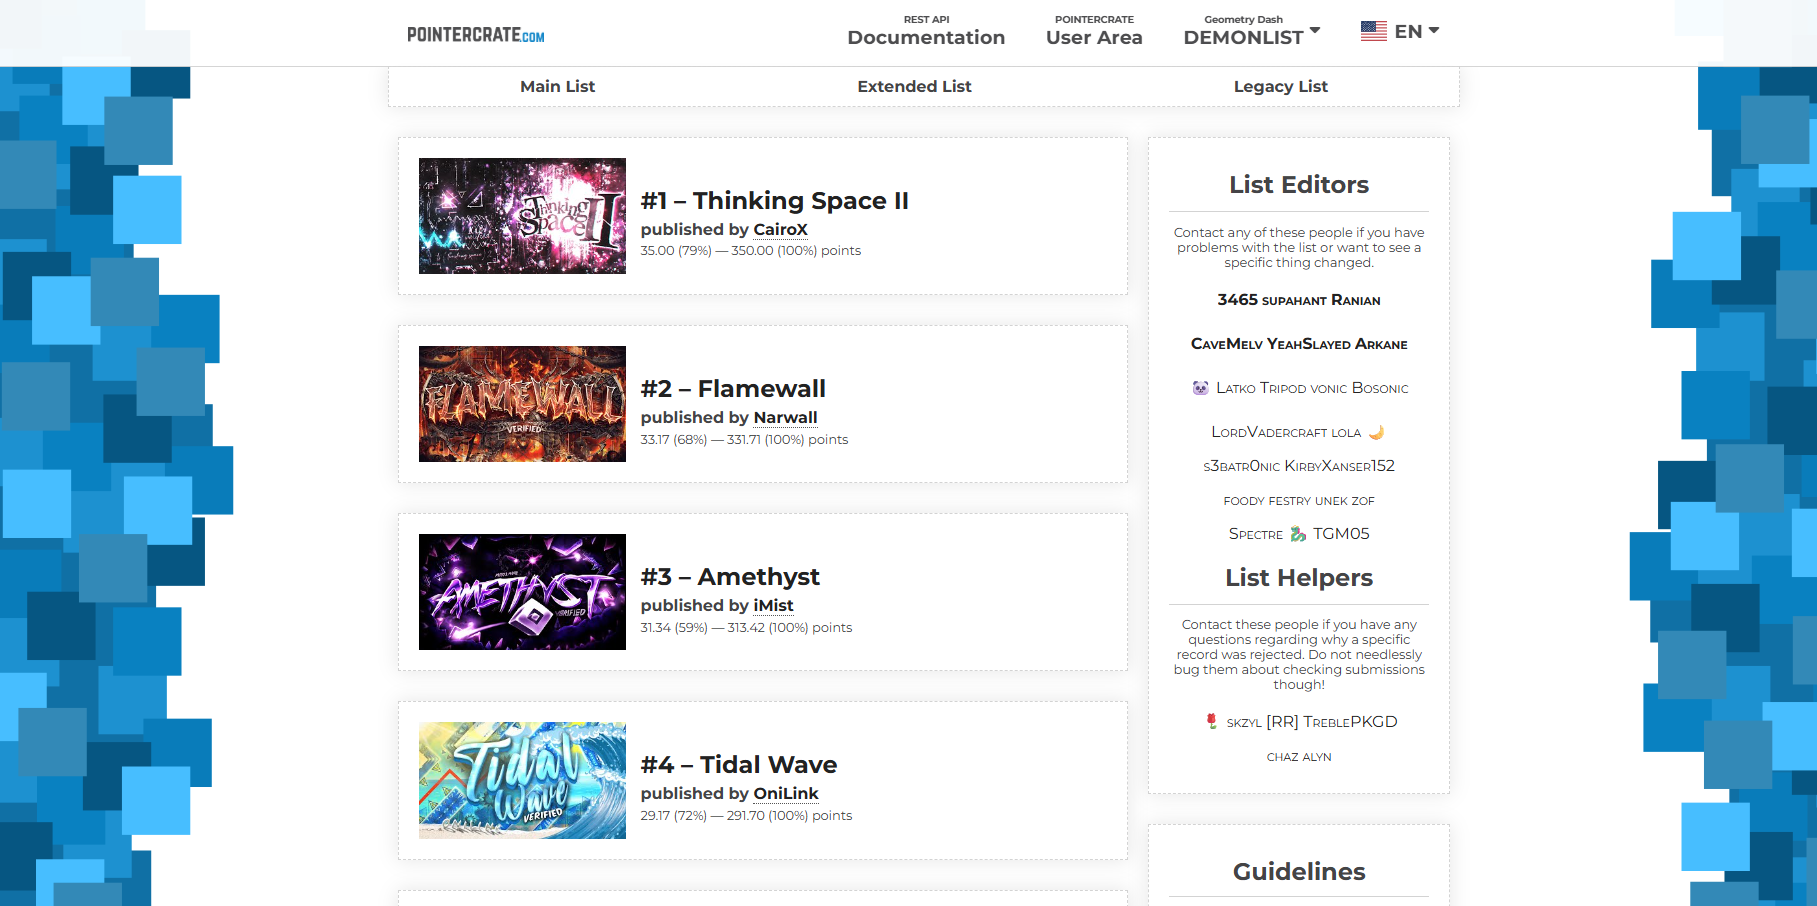Screen dimensions: 1817x906
Task: Click the US flag language icon
Action: 1373,31
